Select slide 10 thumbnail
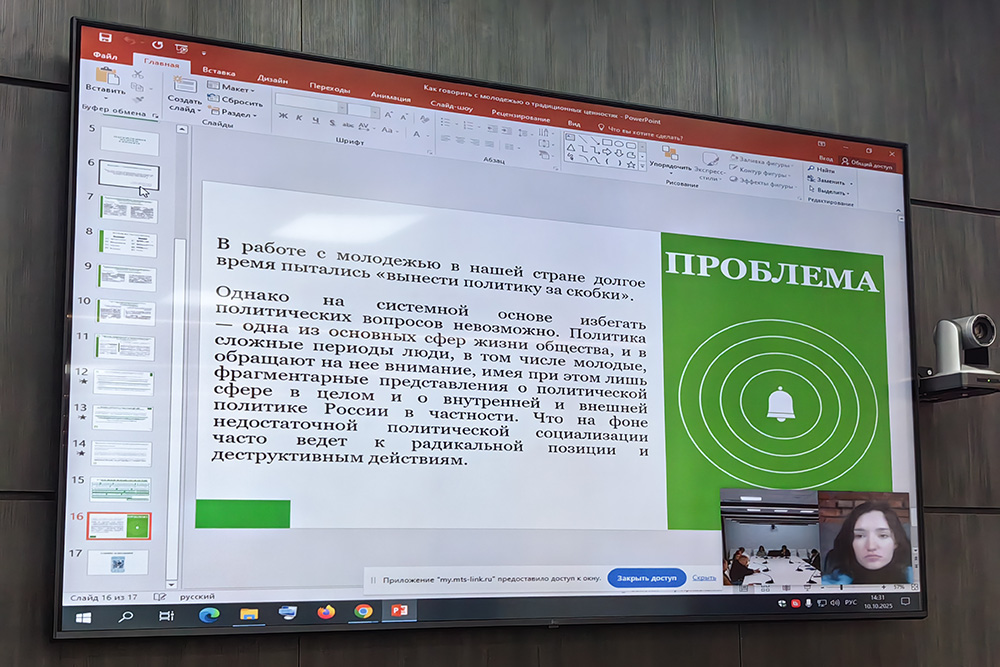 click(x=126, y=312)
